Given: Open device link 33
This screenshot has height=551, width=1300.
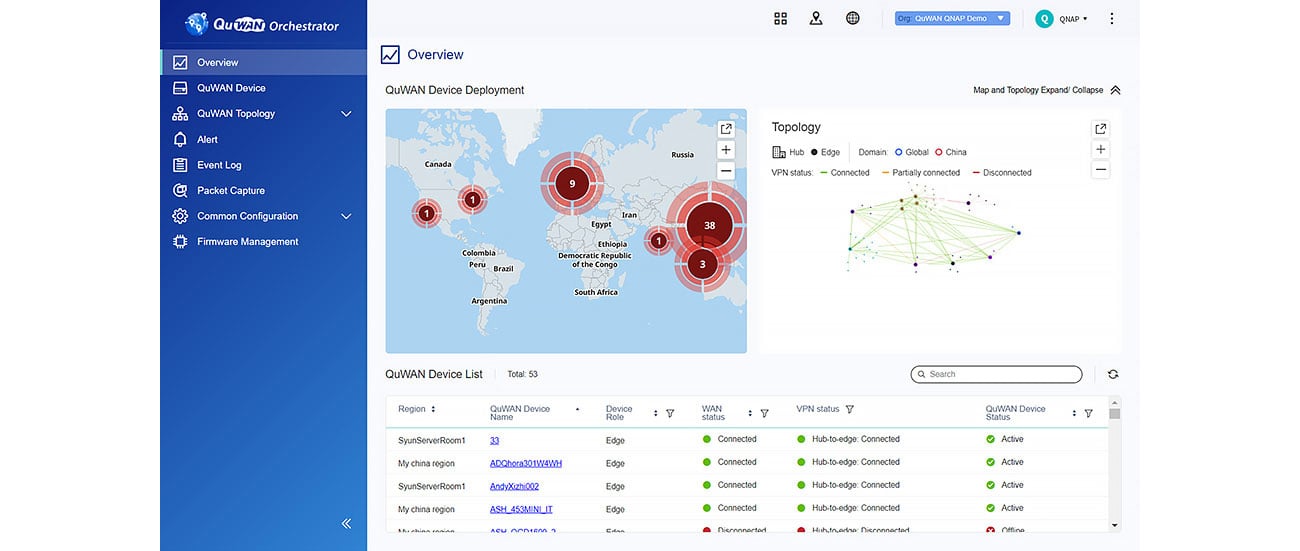Looking at the screenshot, I should [494, 440].
